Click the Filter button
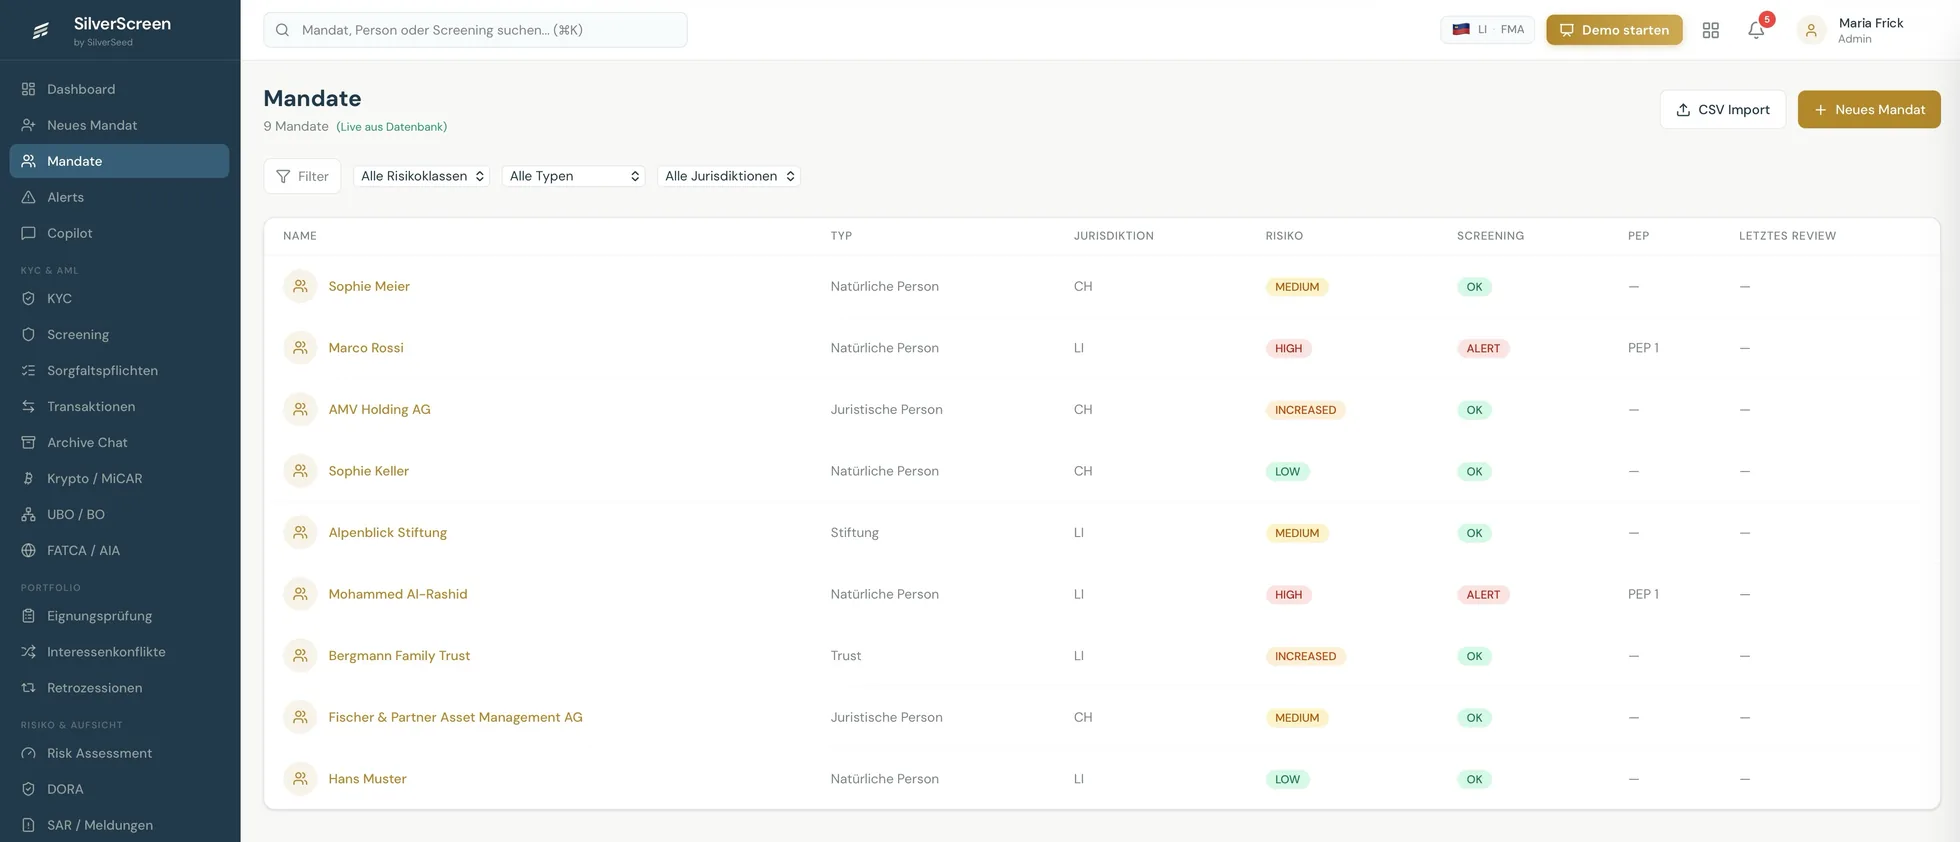The image size is (1960, 842). pos(302,176)
